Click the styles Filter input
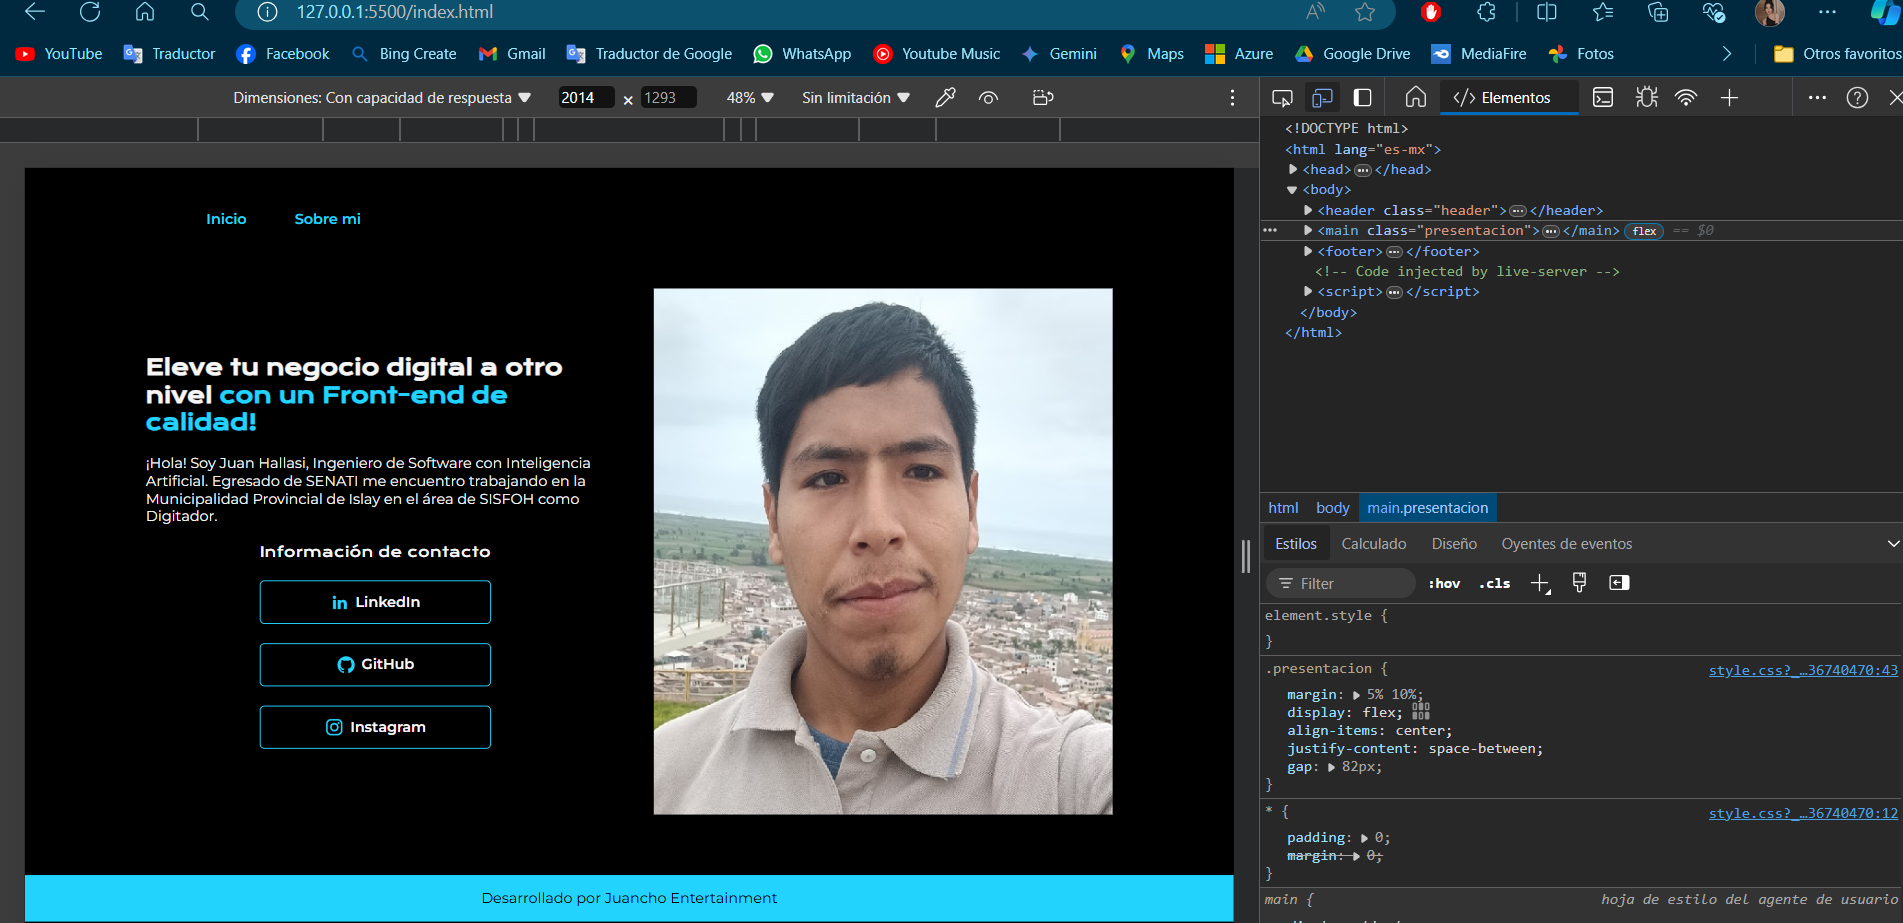Viewport: 1903px width, 923px height. (1342, 584)
